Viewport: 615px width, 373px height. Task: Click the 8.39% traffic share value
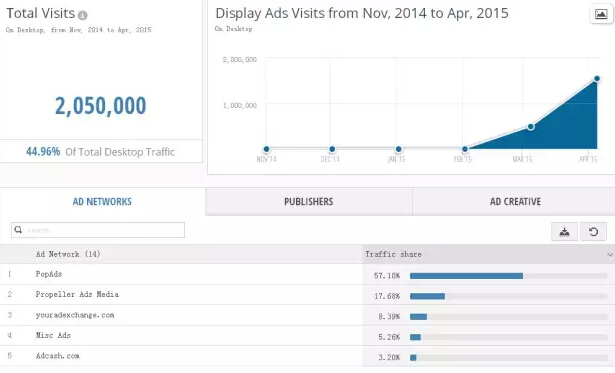(389, 317)
